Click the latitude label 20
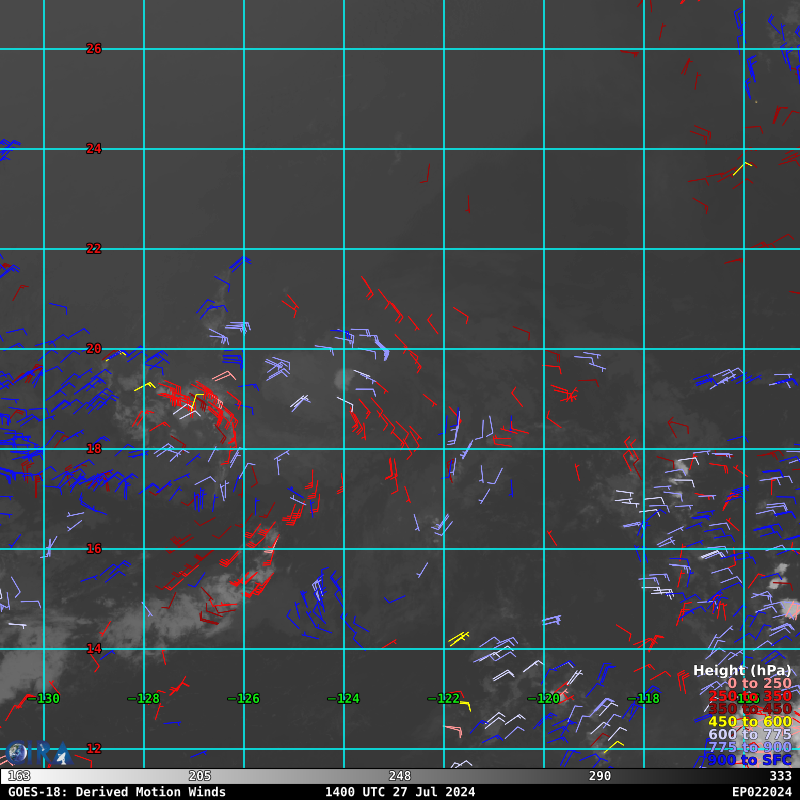 point(94,349)
